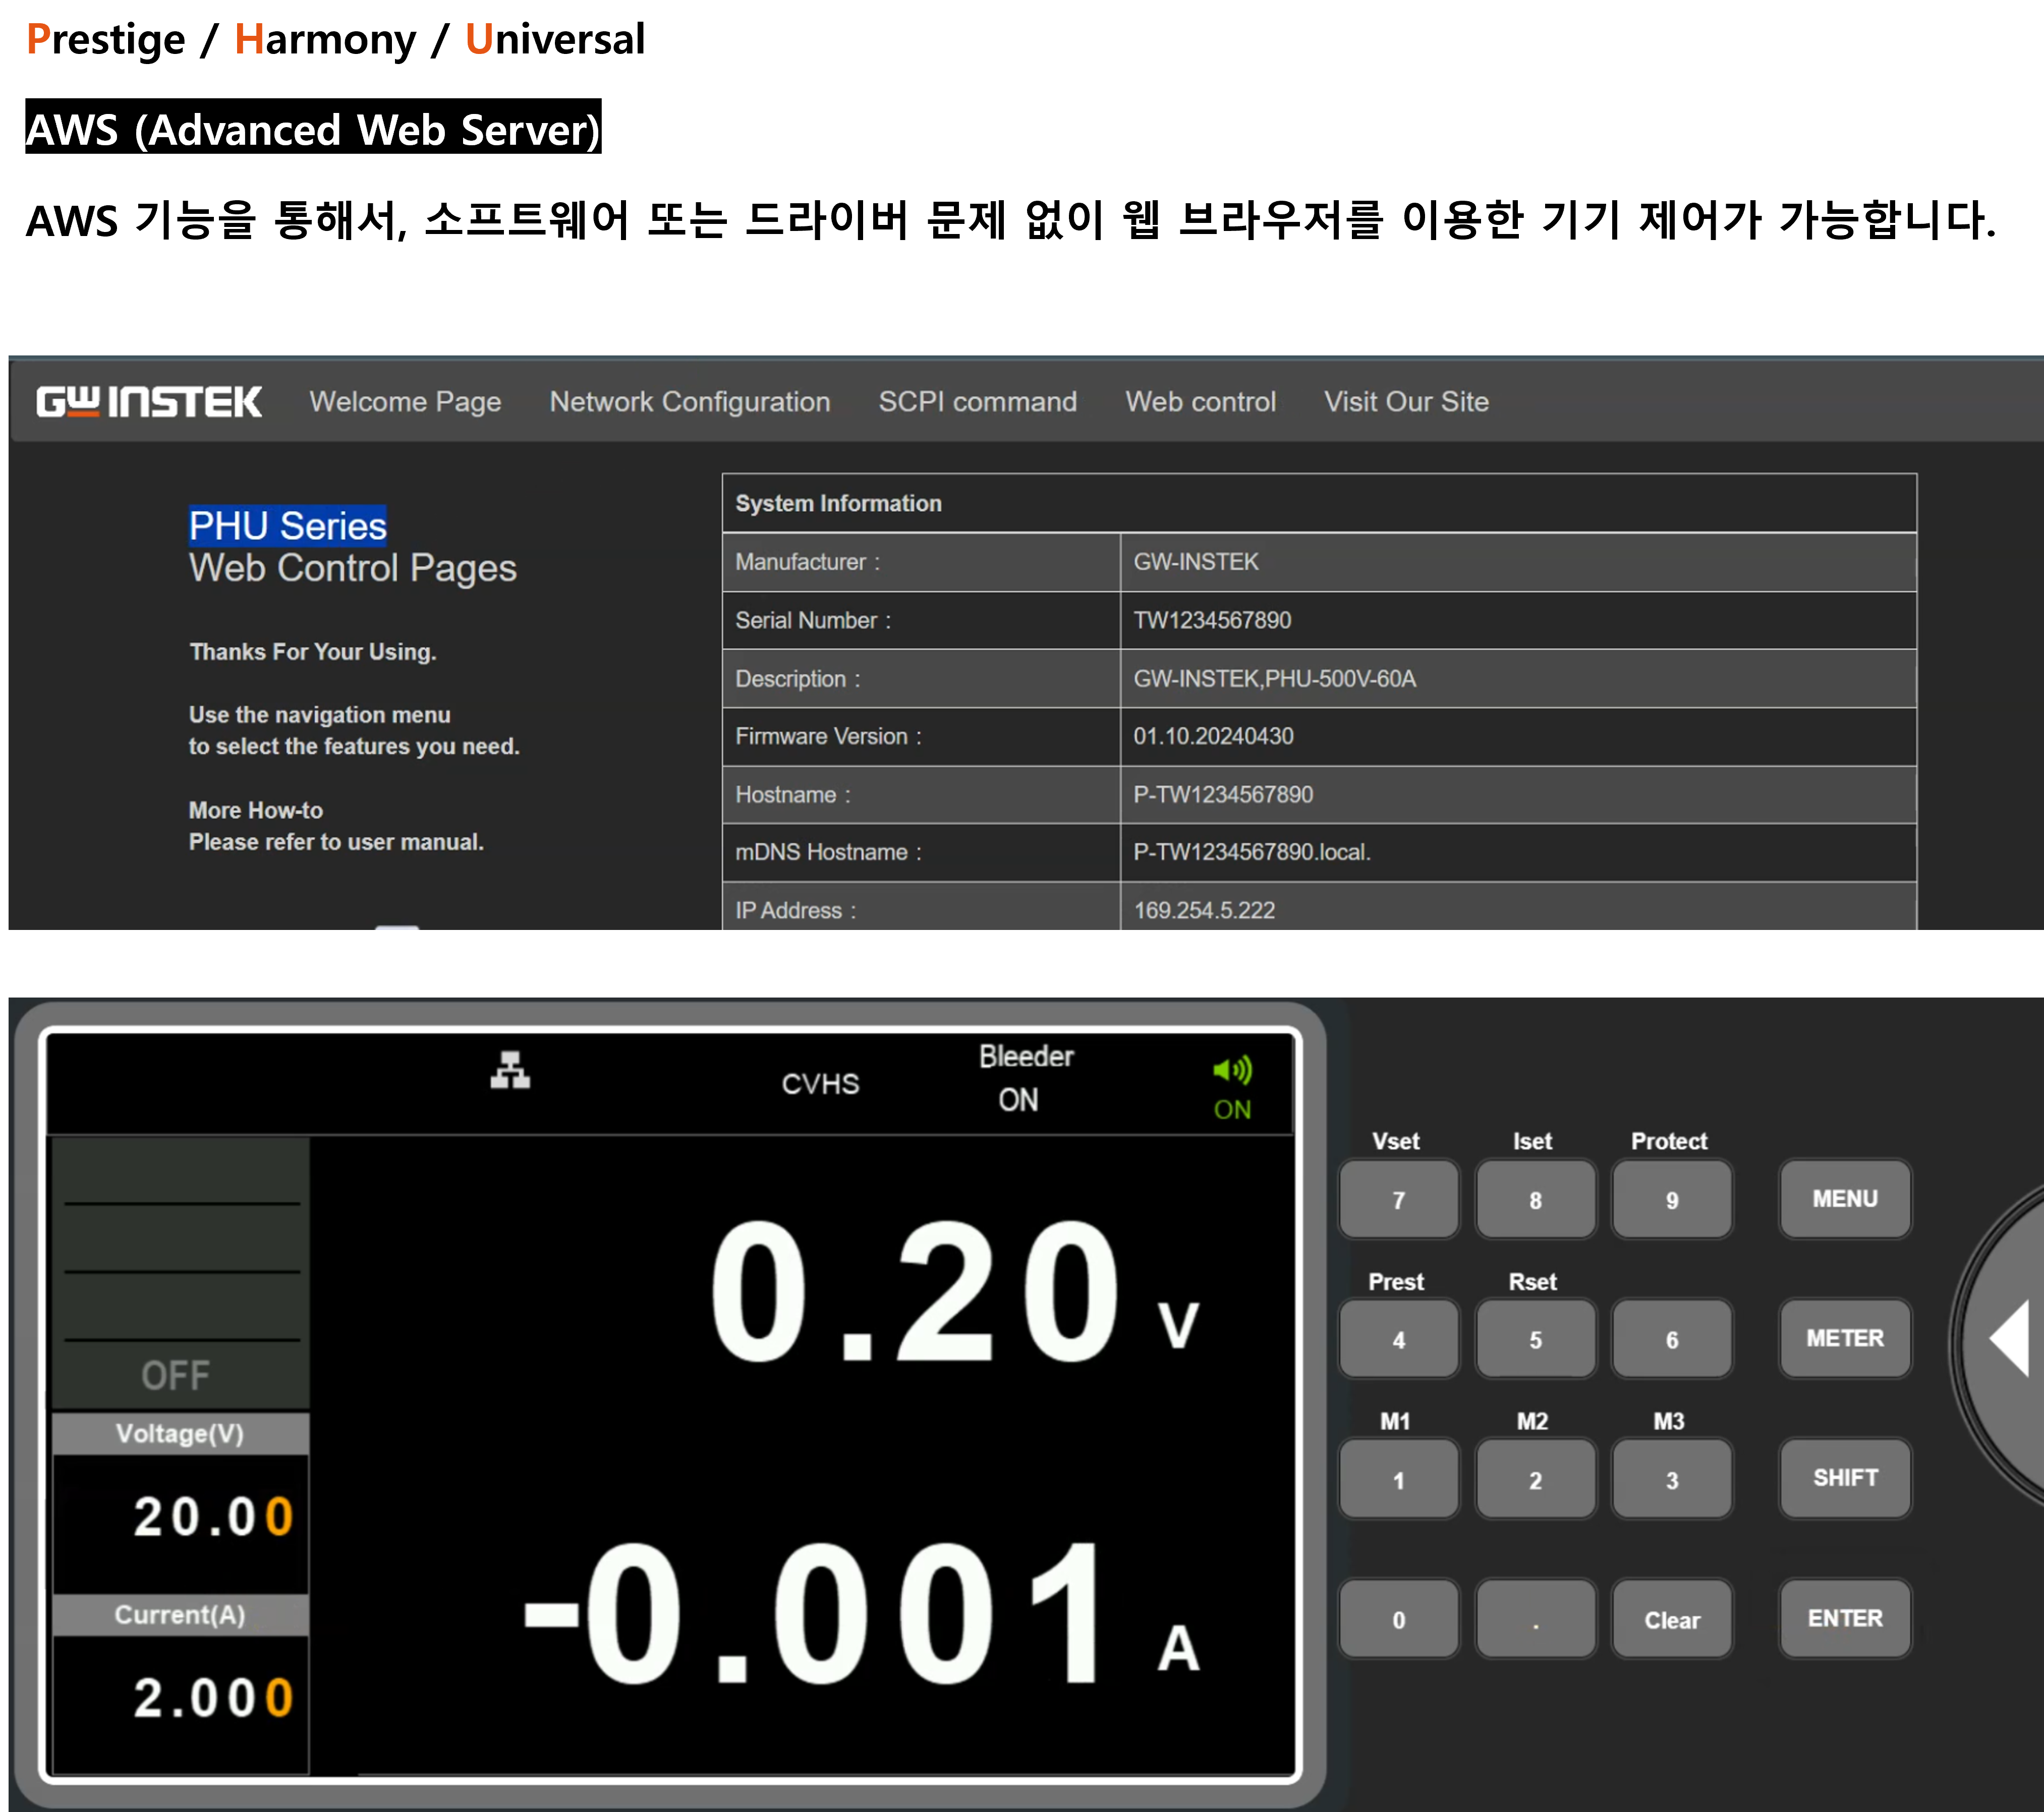Click the GW Instek logo
Screen dimensions: 2044x1812
point(149,402)
